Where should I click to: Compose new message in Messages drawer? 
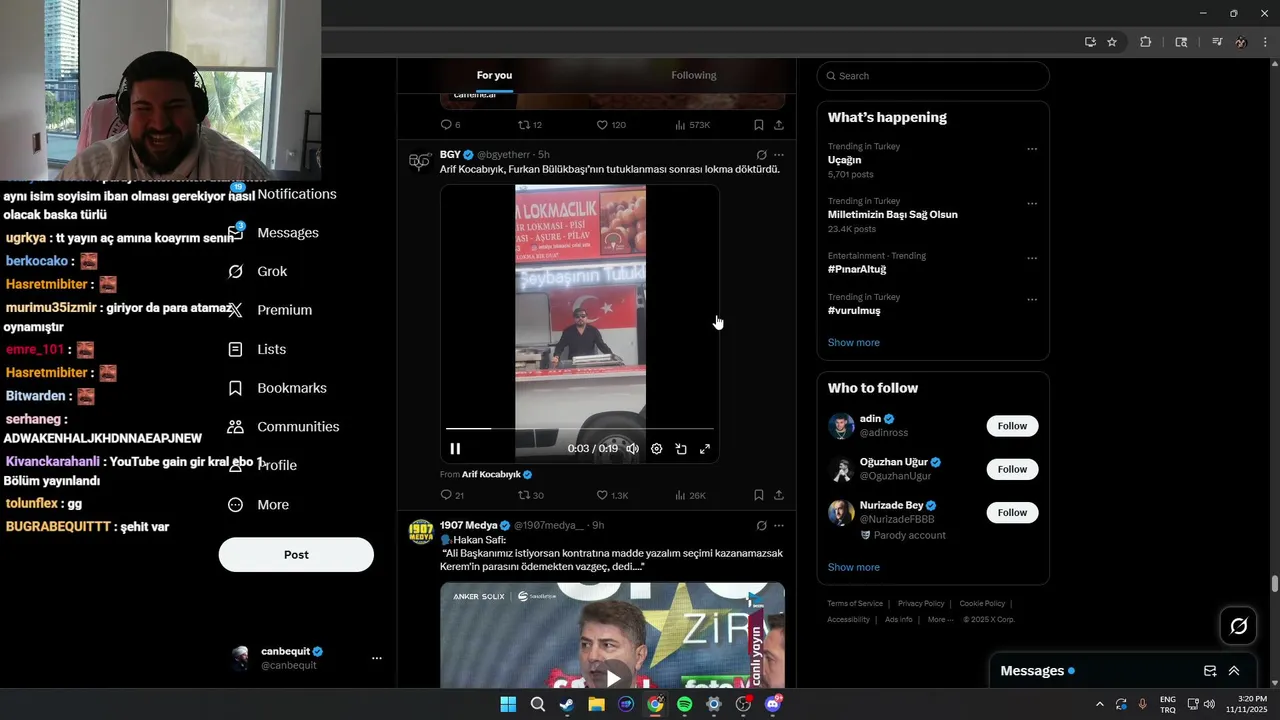tap(1210, 671)
